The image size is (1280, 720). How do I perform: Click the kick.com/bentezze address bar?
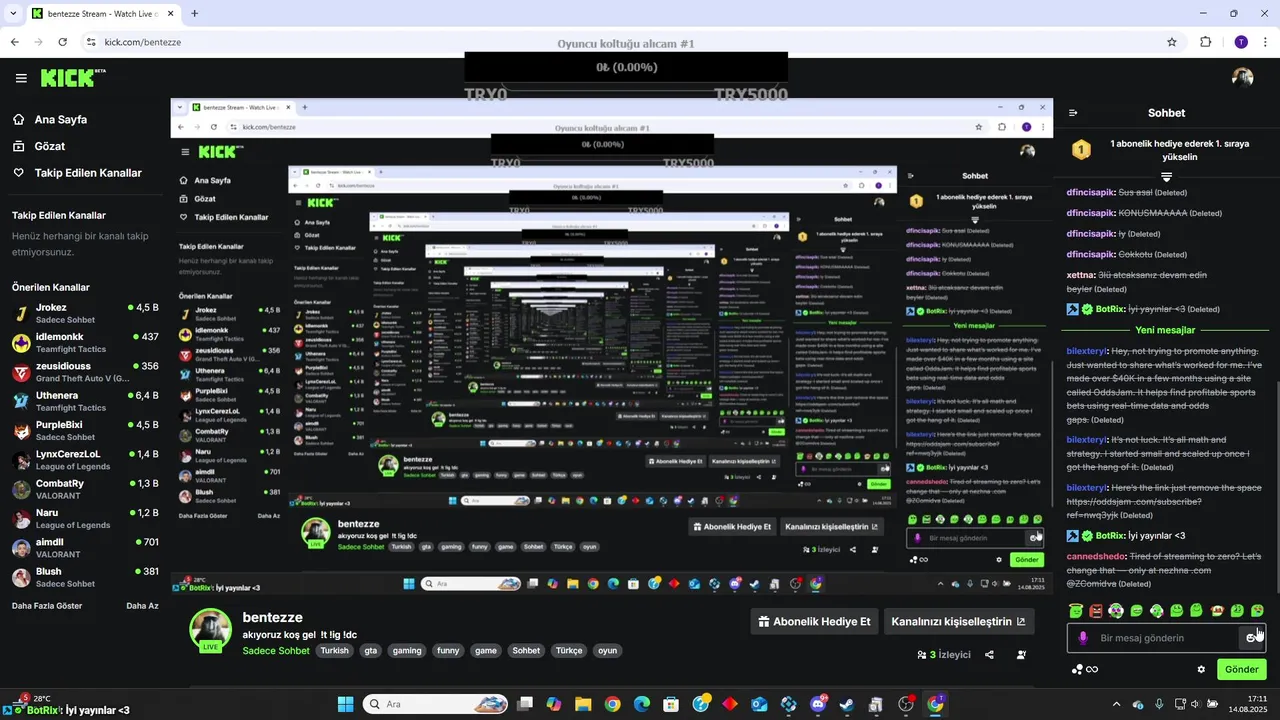[620, 42]
